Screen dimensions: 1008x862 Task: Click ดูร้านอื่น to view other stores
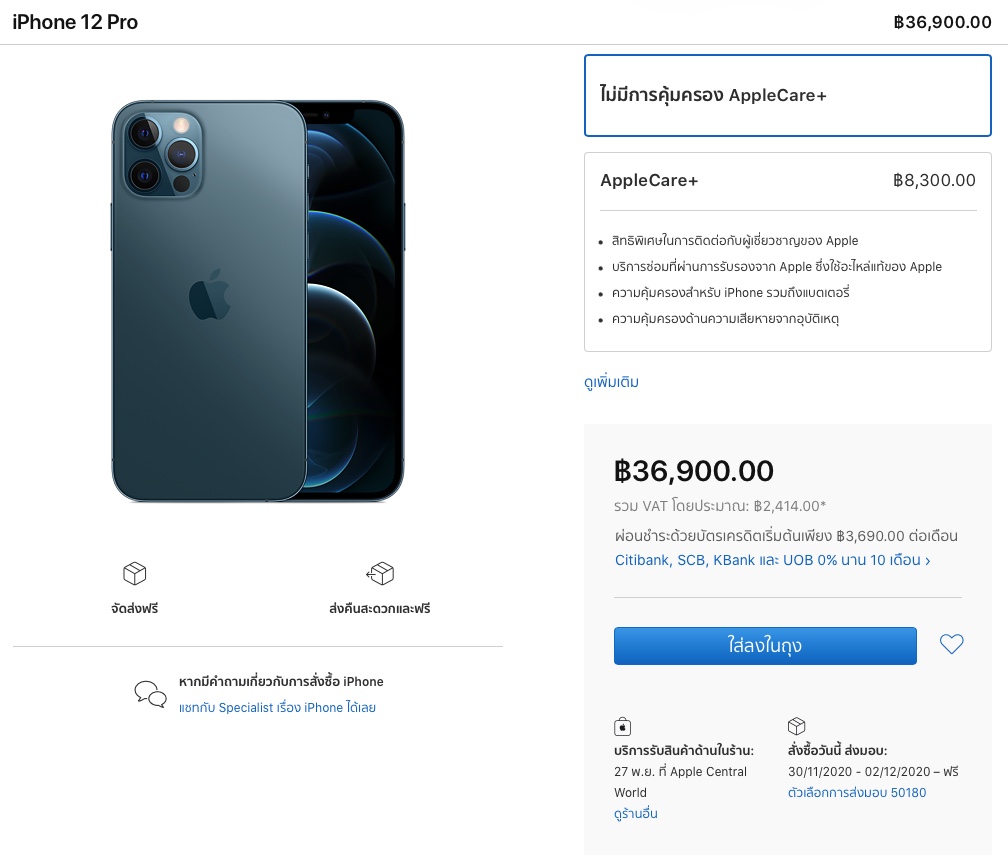[x=636, y=814]
